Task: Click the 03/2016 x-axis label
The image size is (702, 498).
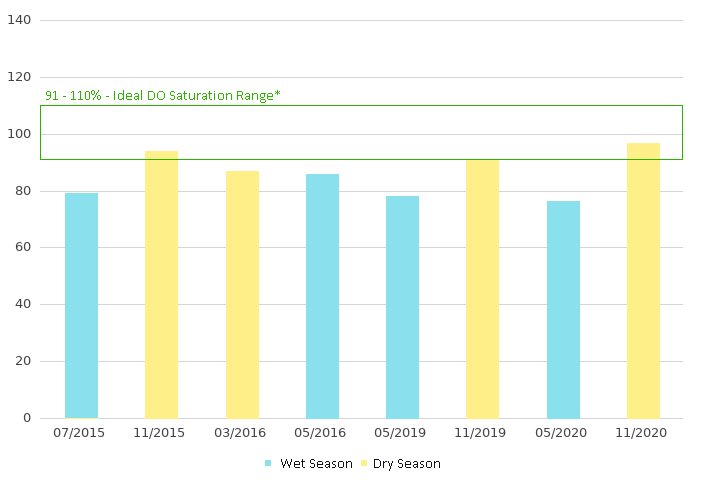Action: 242,433
